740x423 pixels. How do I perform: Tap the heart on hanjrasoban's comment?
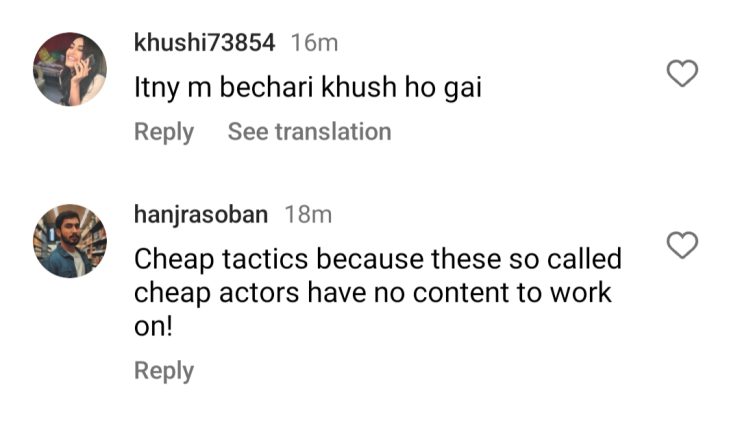(x=682, y=245)
